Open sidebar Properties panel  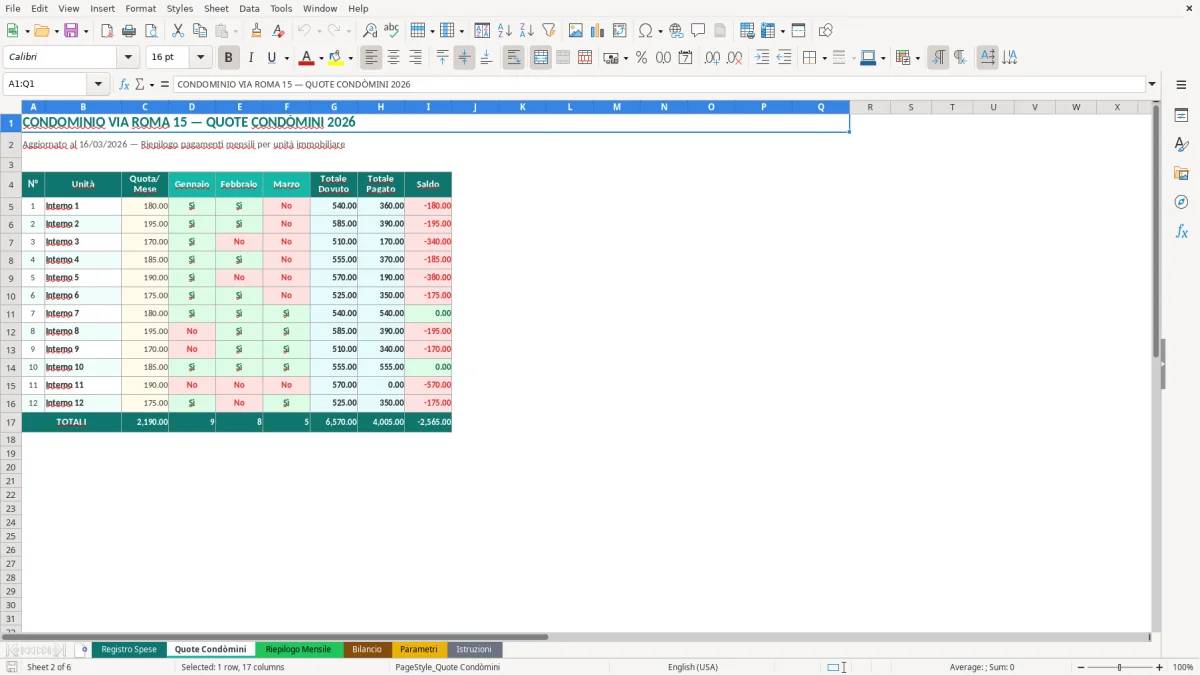pos(1181,116)
